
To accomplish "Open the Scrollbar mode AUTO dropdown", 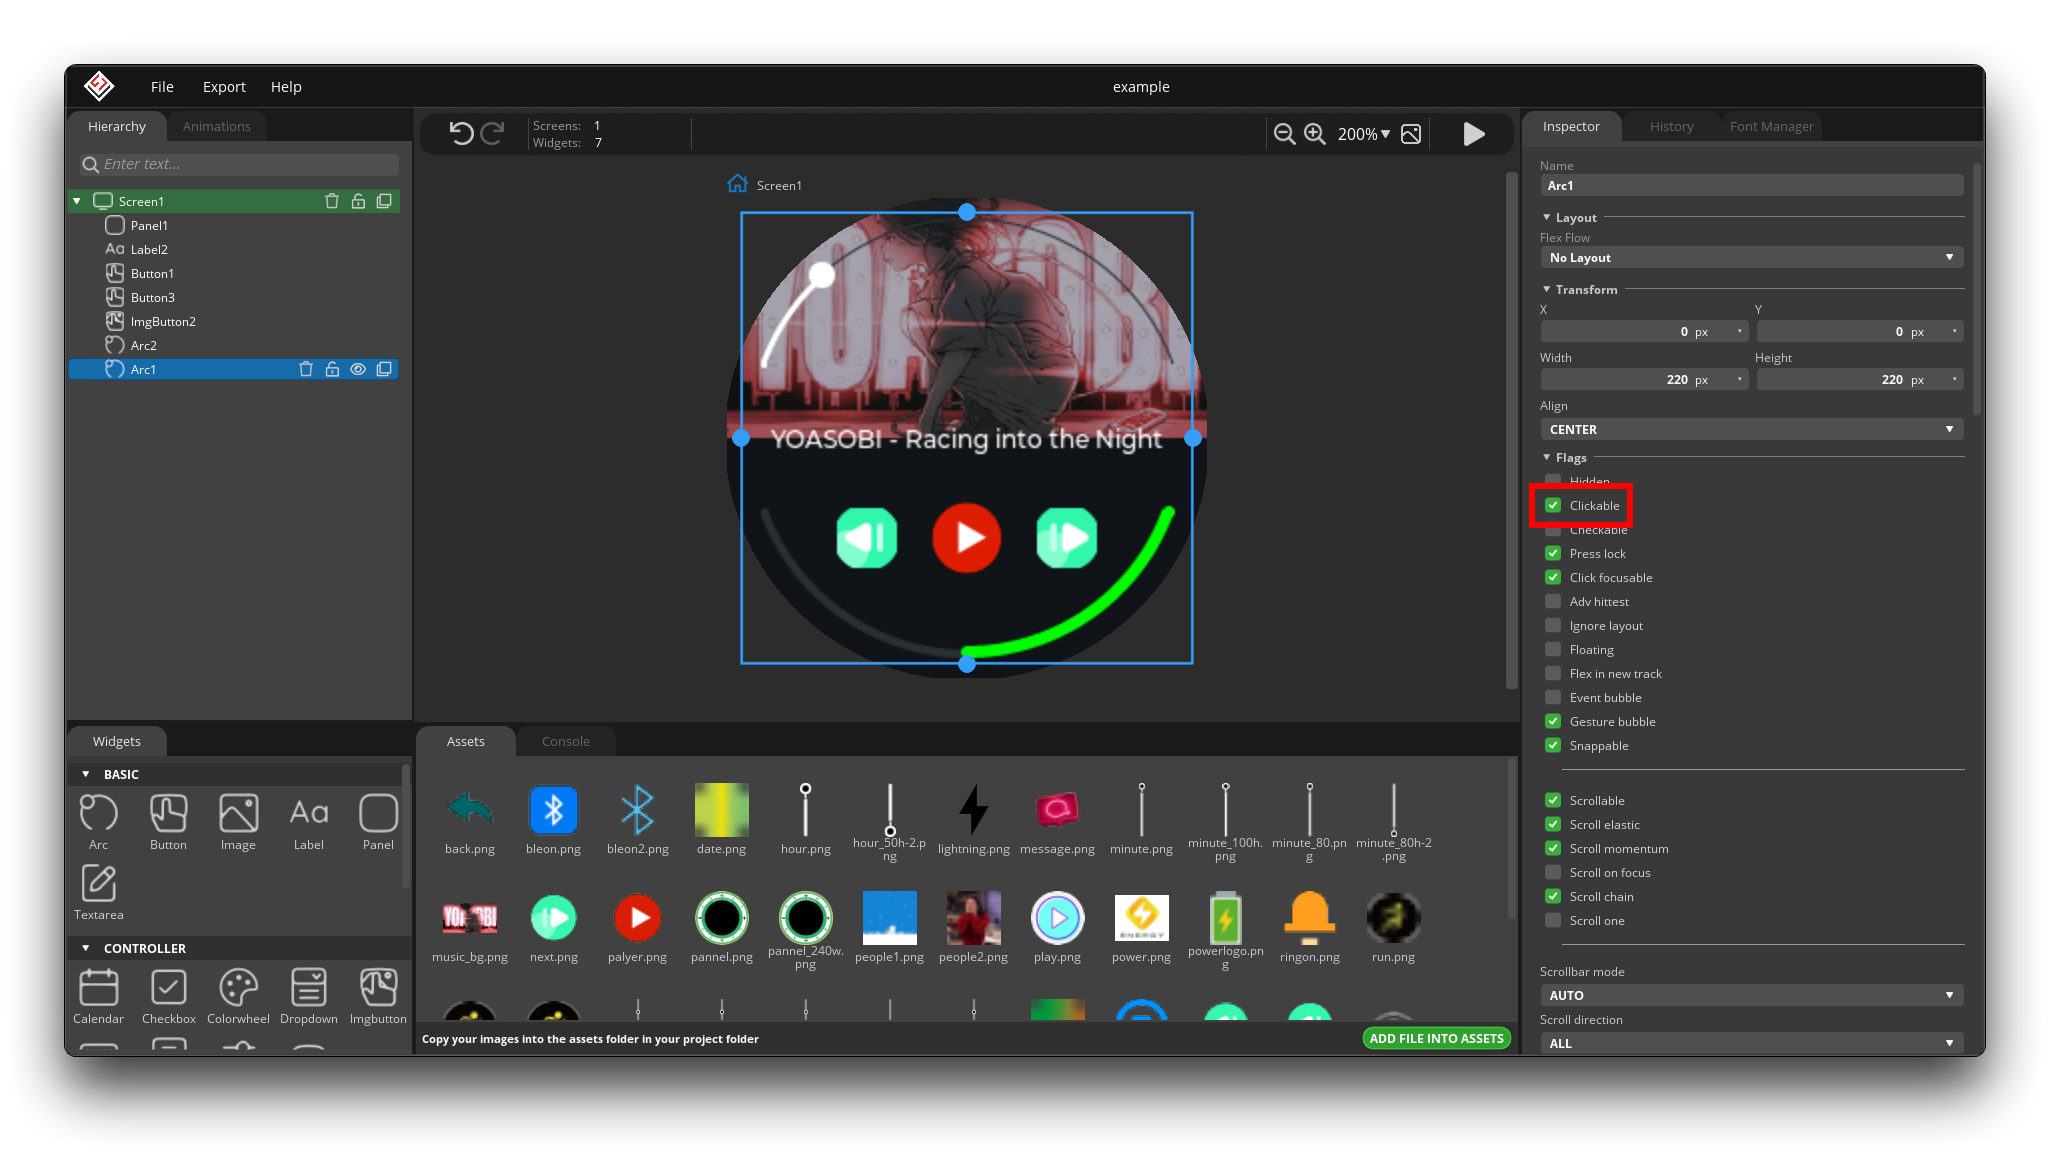I will coord(1751,995).
